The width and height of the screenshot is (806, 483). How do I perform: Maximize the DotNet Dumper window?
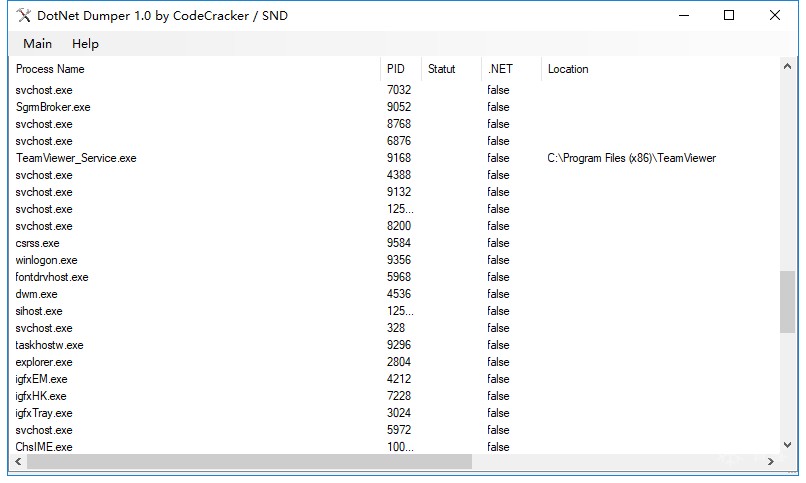click(729, 15)
